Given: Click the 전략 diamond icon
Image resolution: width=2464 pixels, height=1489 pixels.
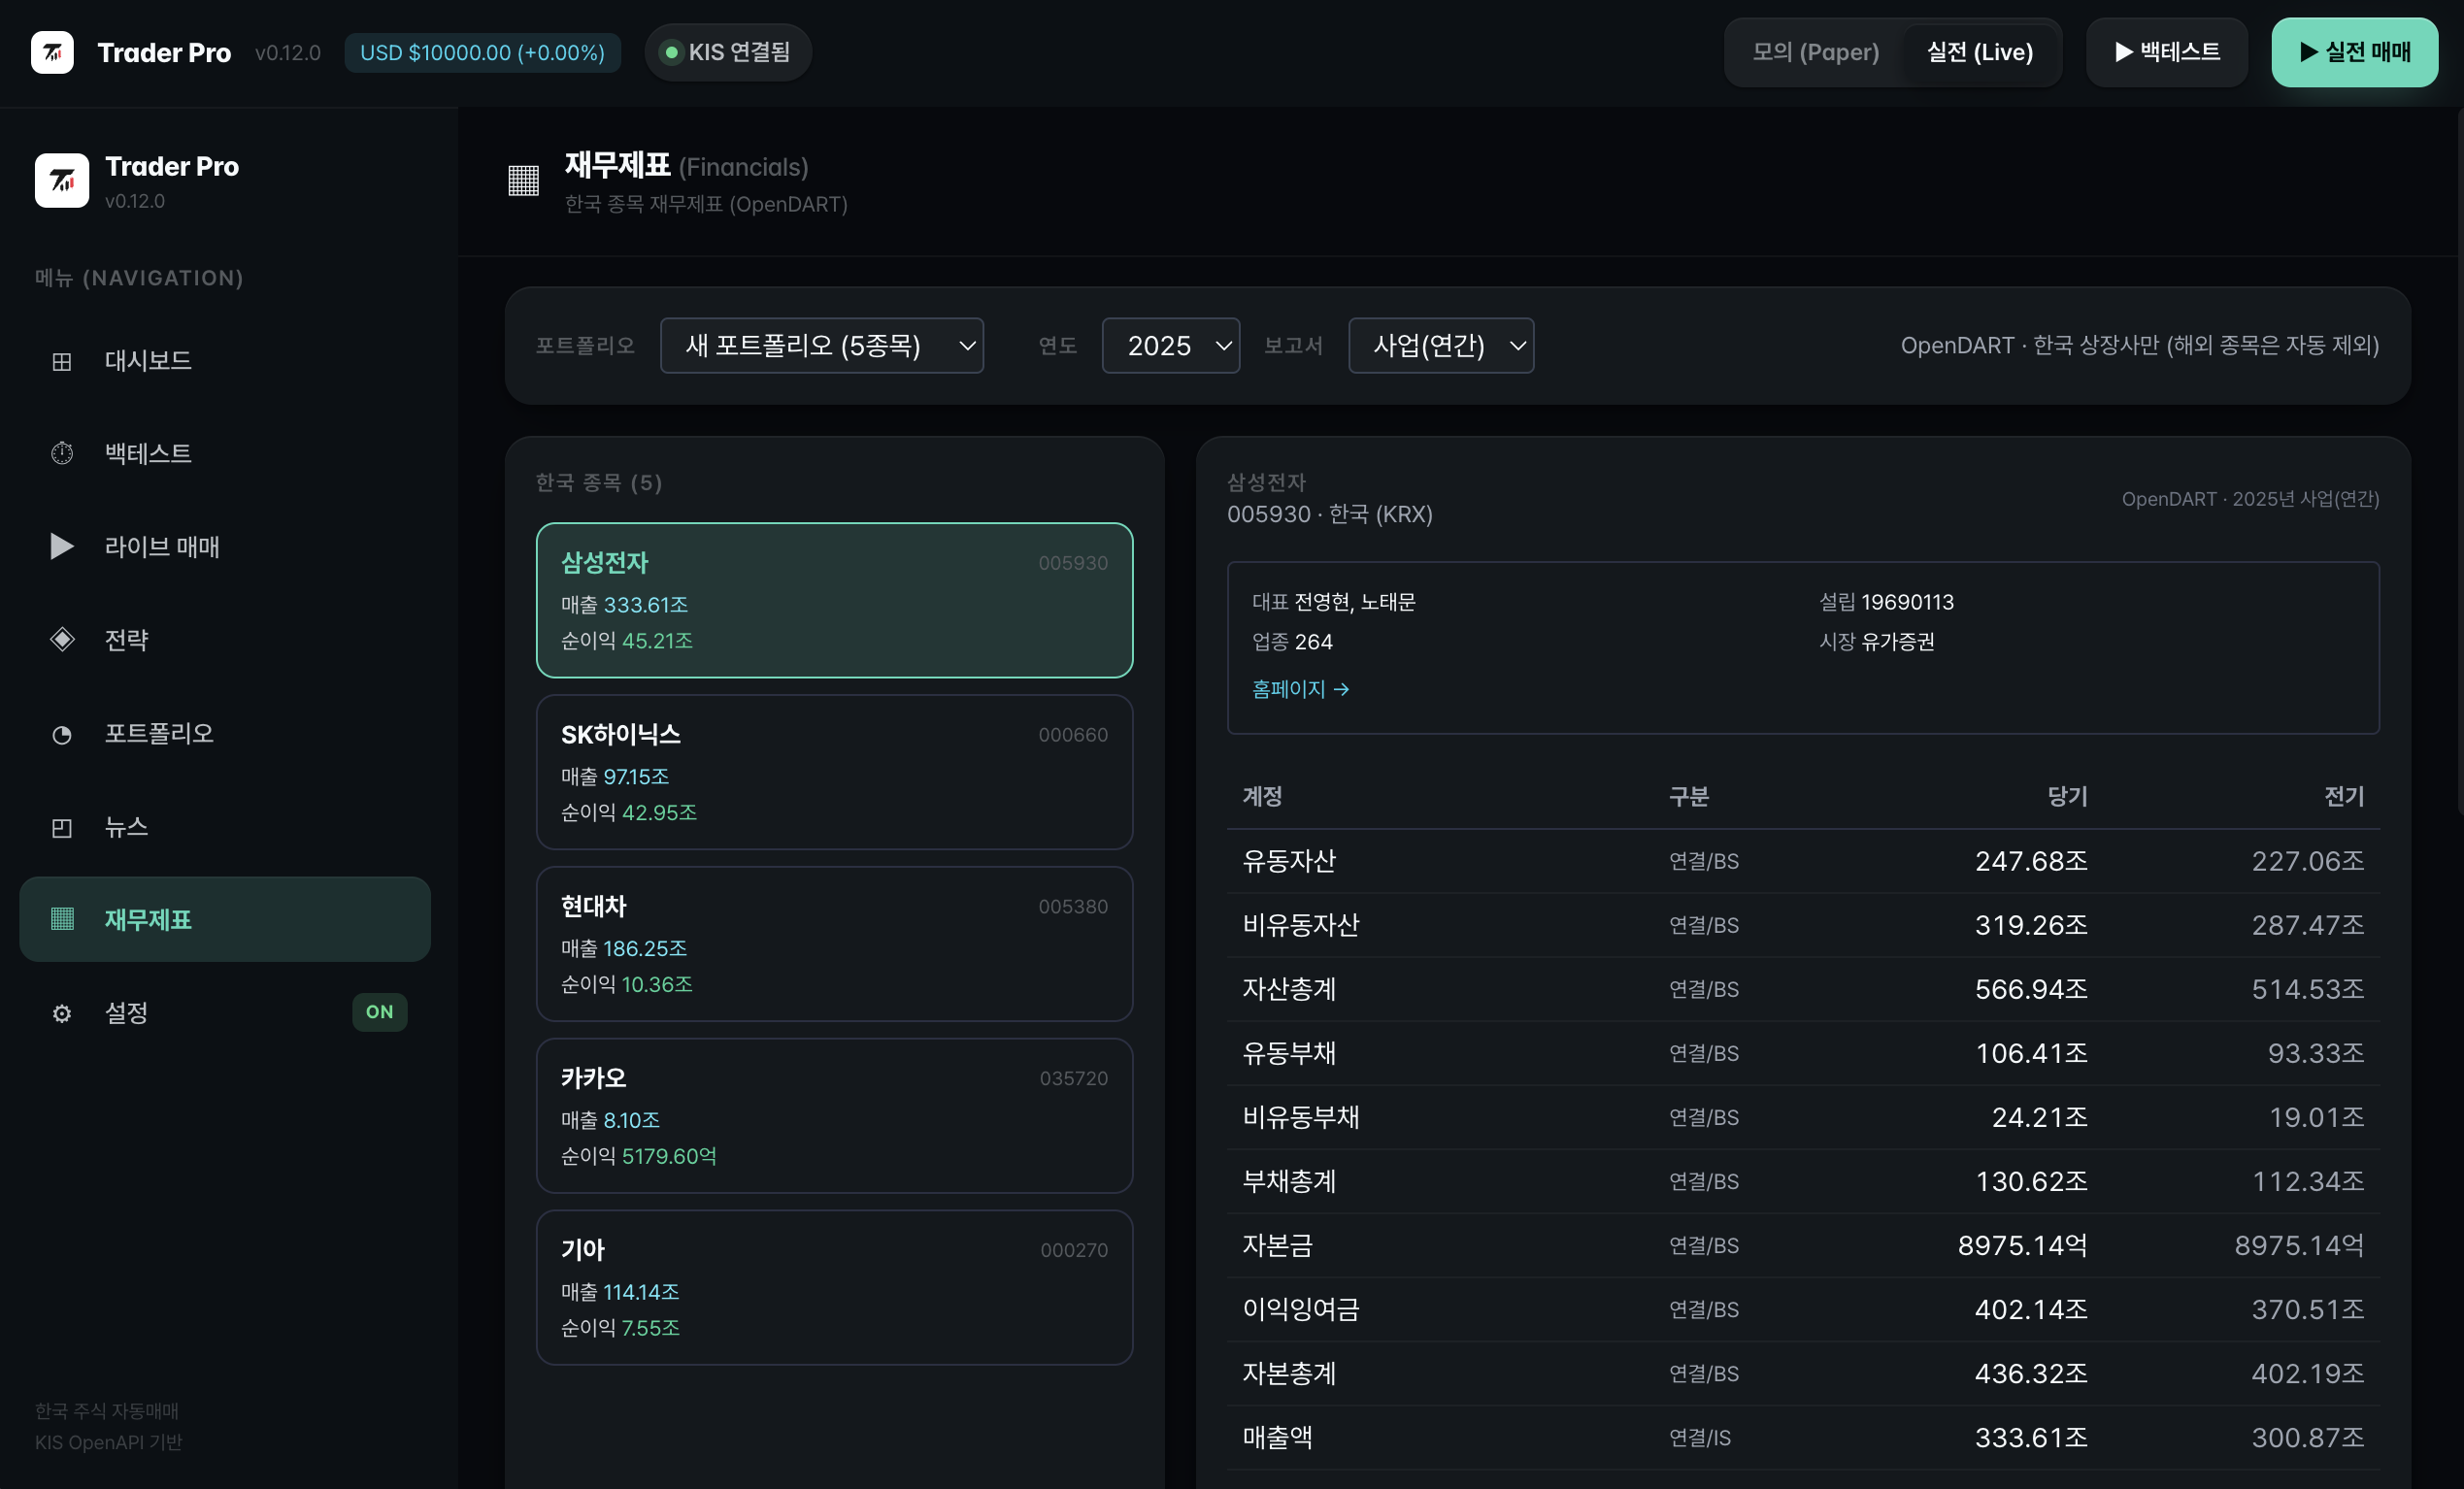Looking at the screenshot, I should click(62, 640).
